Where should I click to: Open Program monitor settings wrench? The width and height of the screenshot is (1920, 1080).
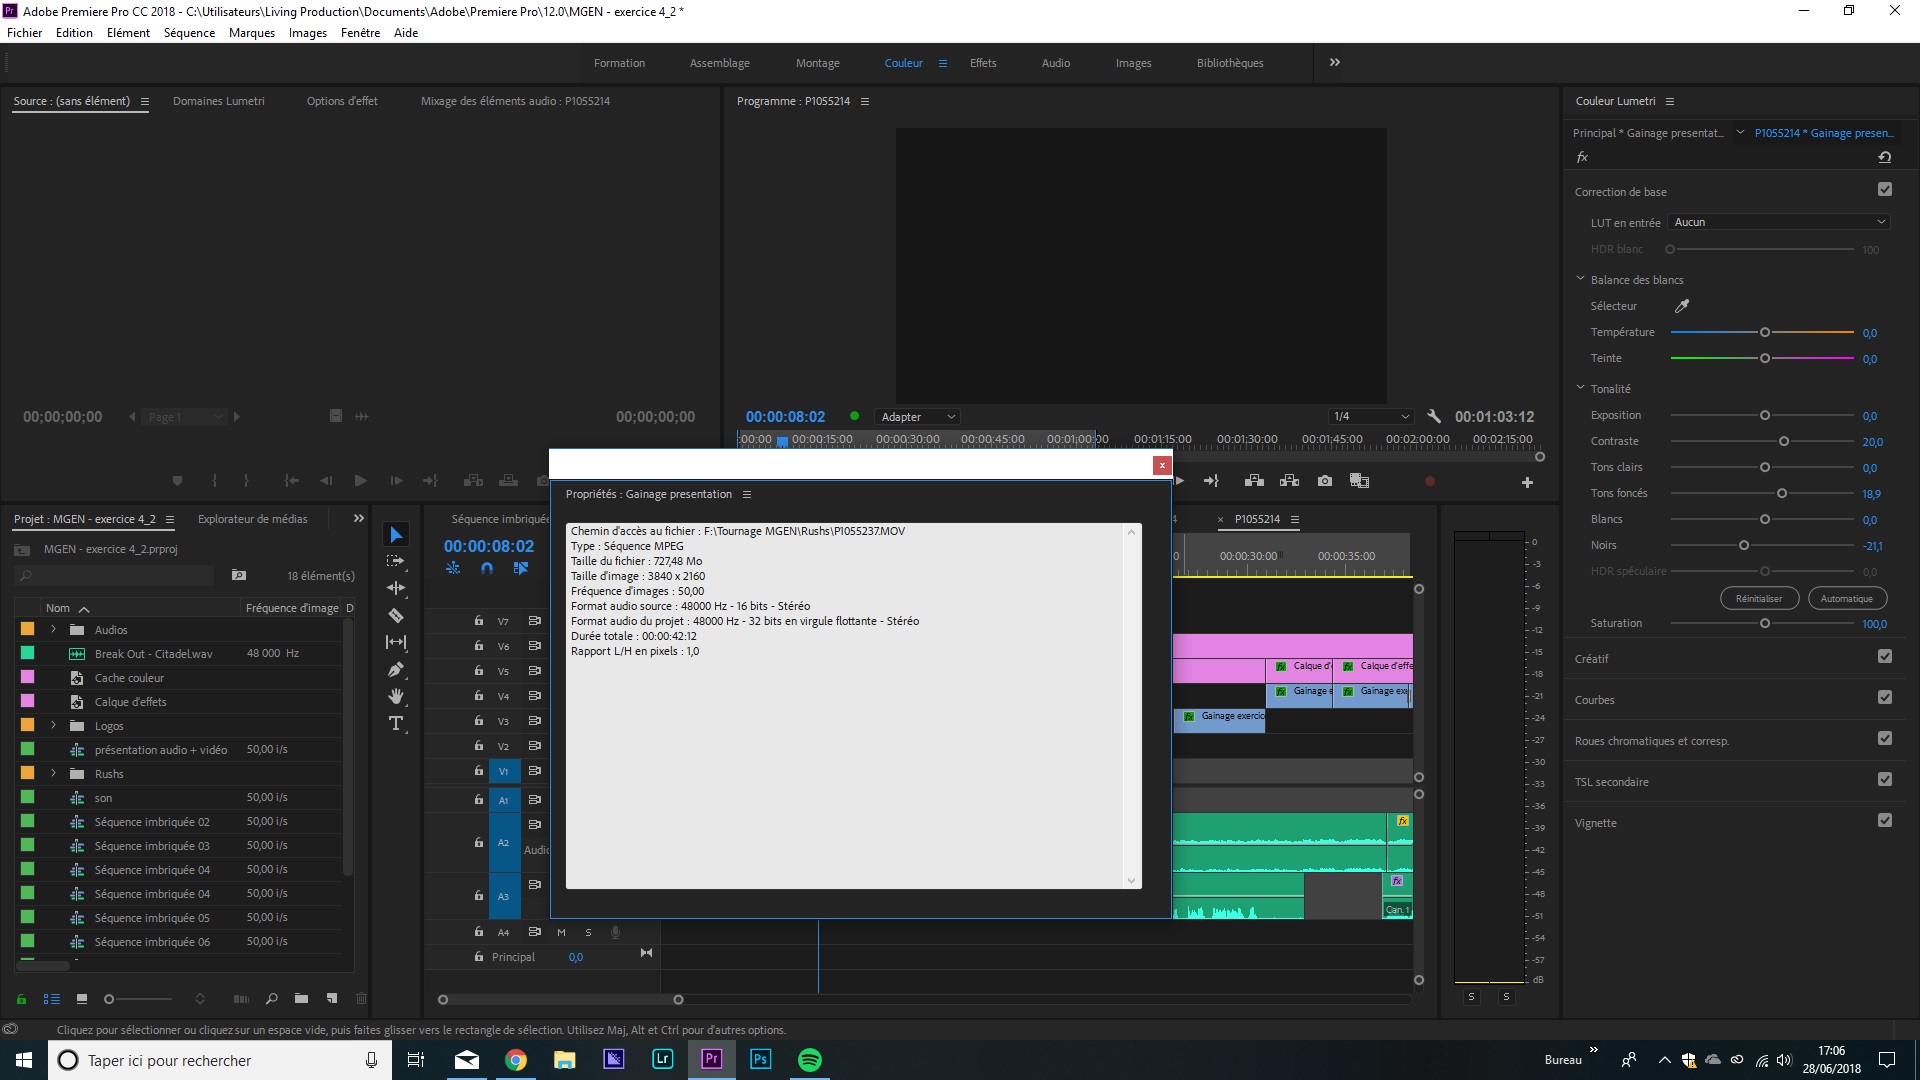(x=1433, y=417)
